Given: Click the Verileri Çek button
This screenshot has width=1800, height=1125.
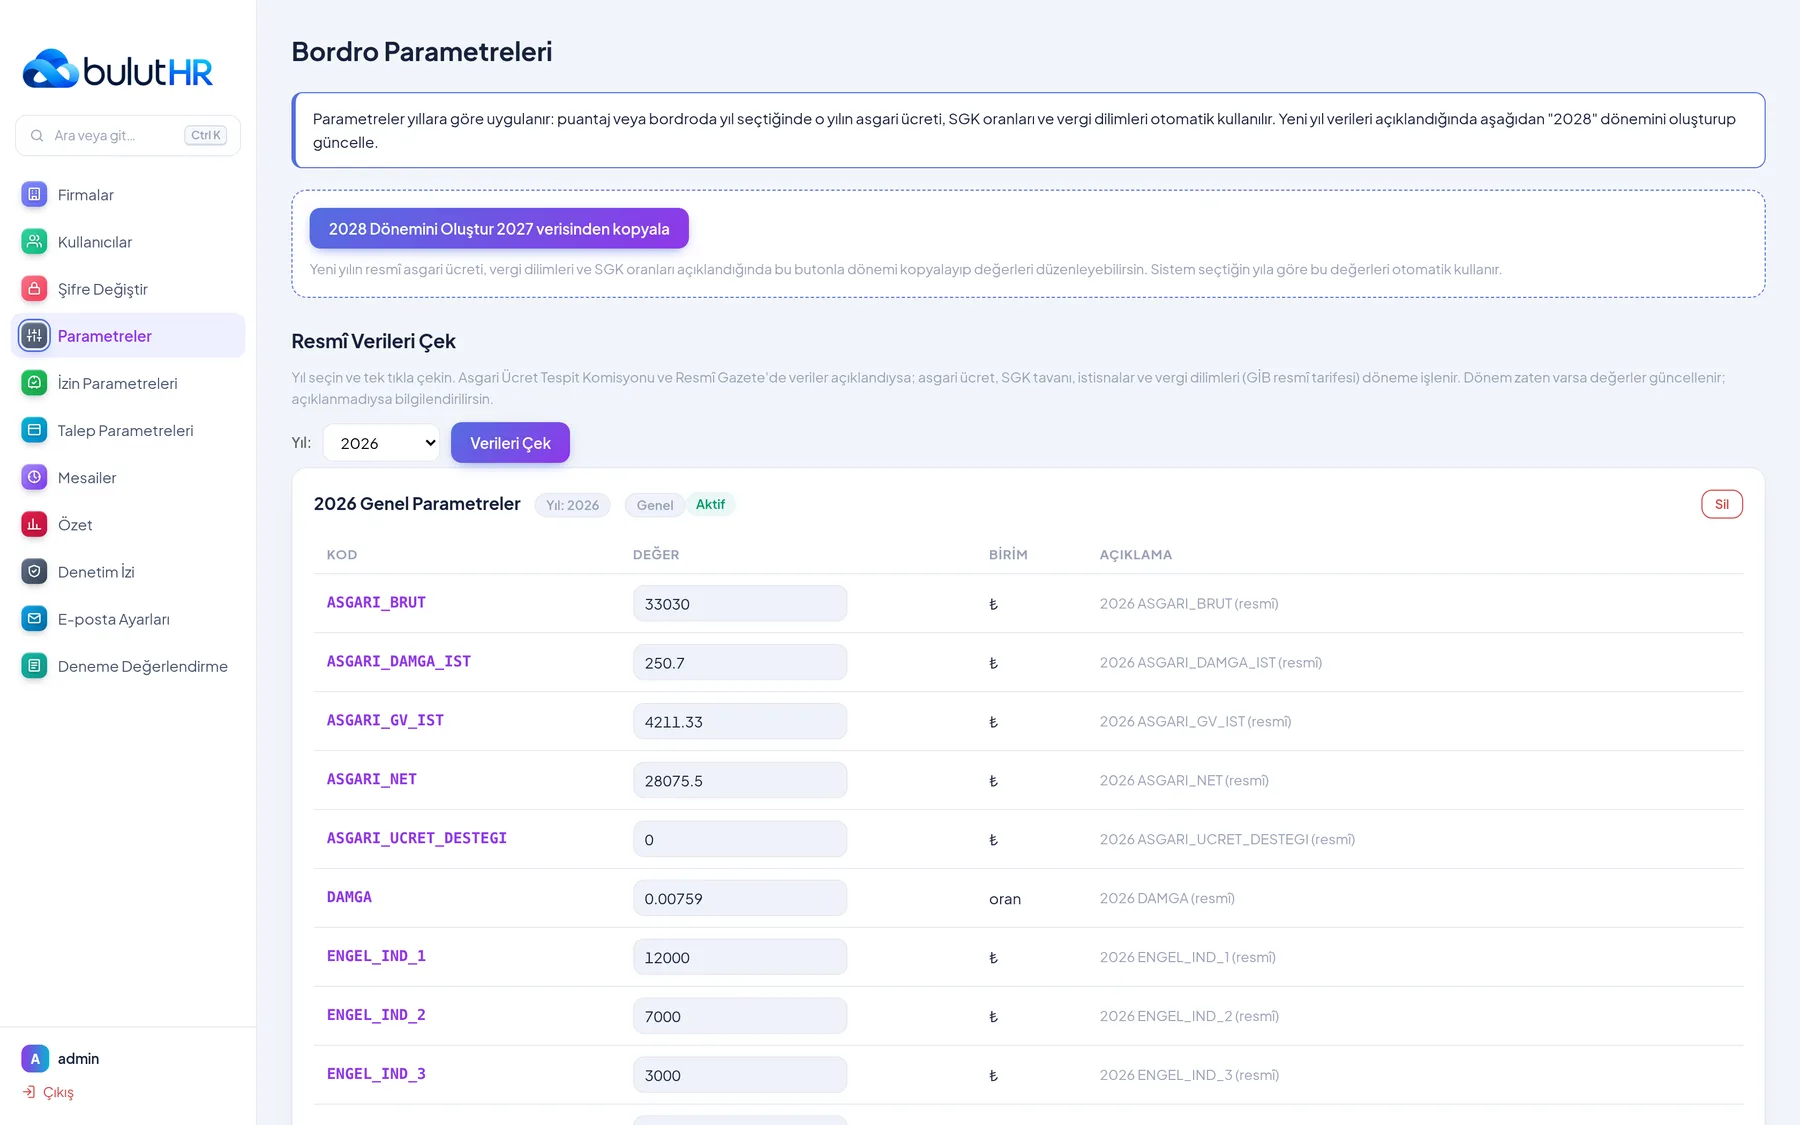Looking at the screenshot, I should click(510, 443).
